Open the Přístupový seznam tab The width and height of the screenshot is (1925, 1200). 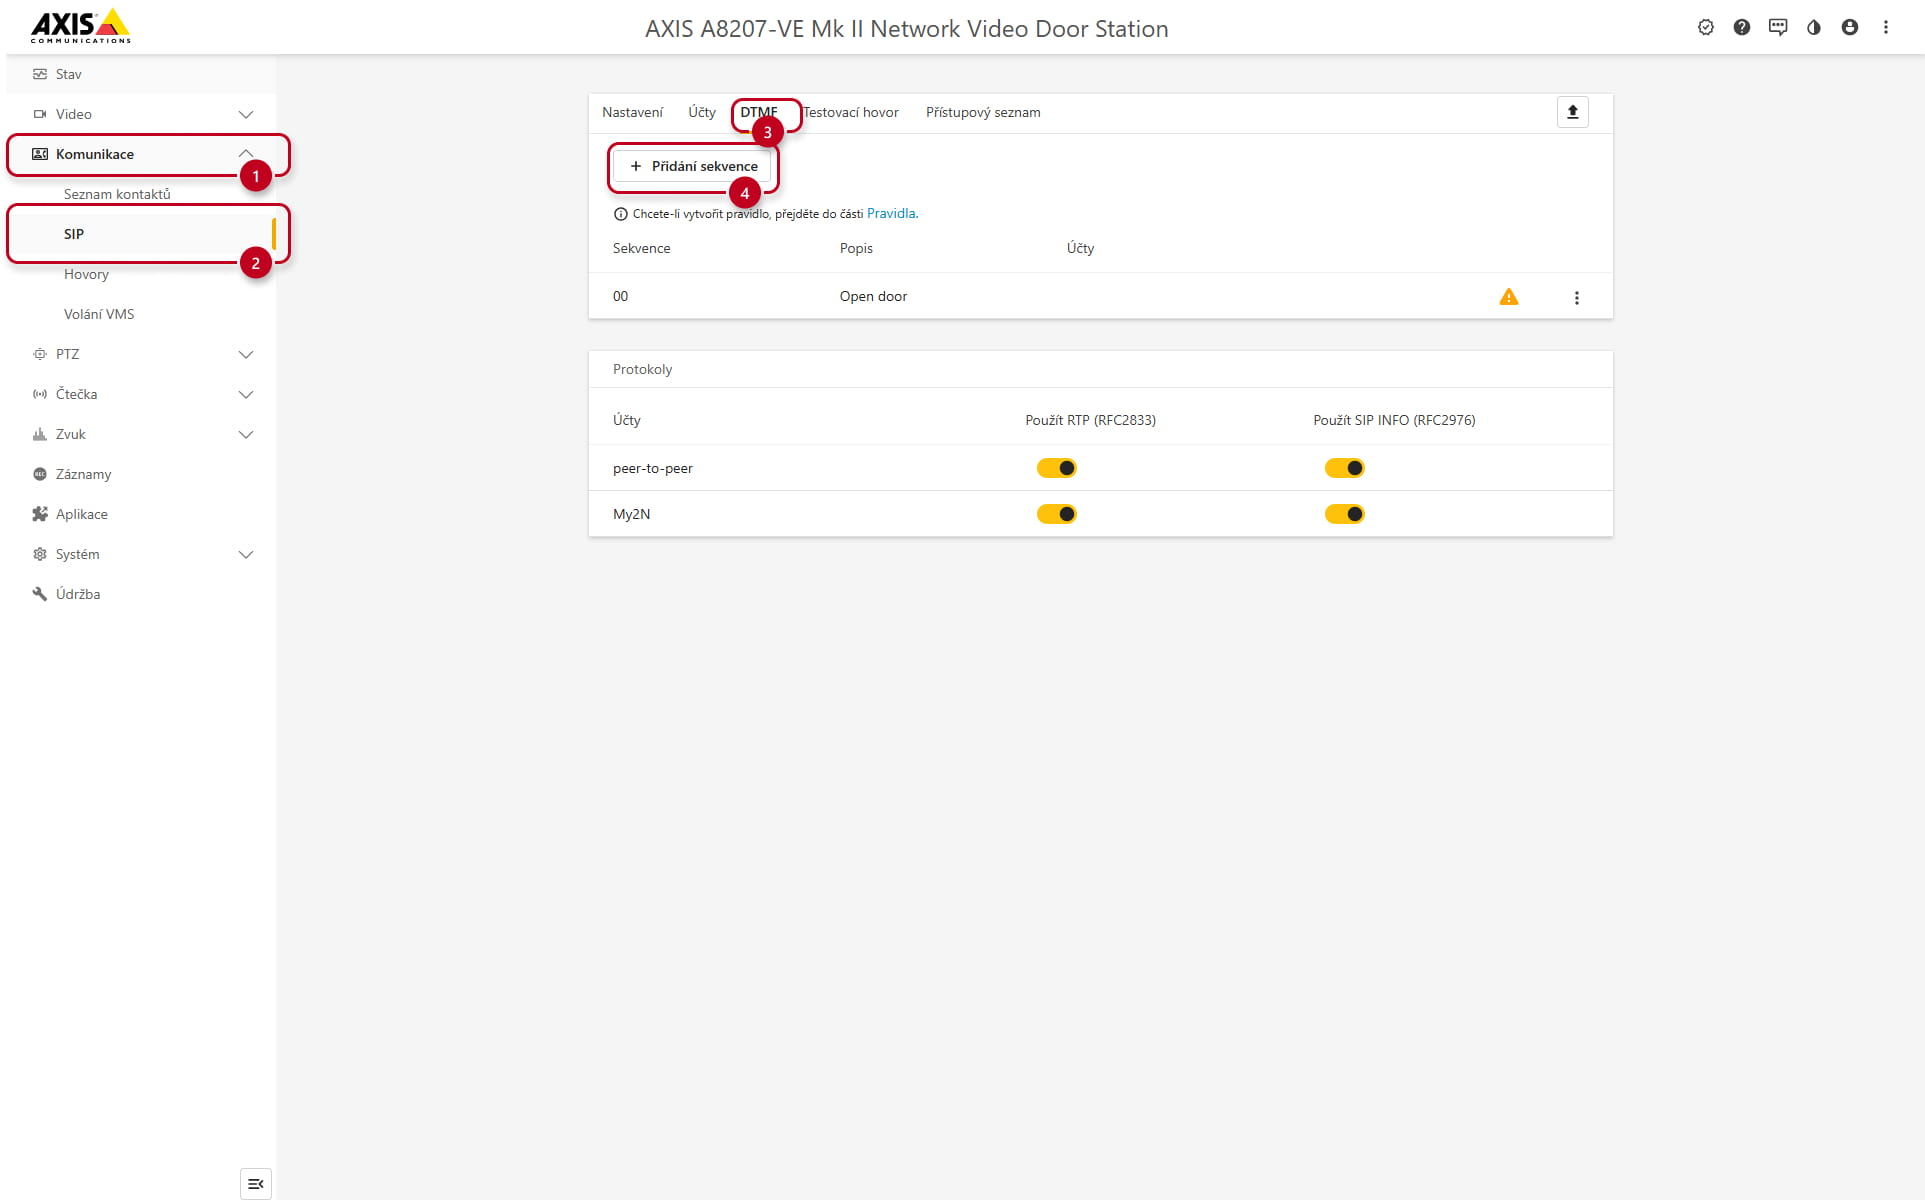coord(983,112)
